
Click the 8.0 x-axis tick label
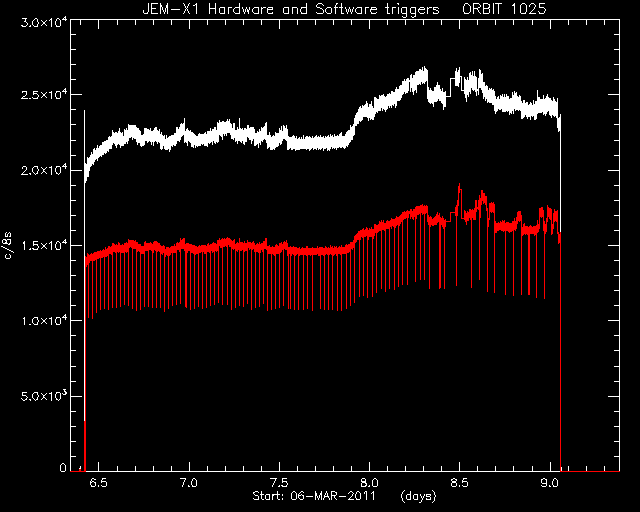coord(369,483)
